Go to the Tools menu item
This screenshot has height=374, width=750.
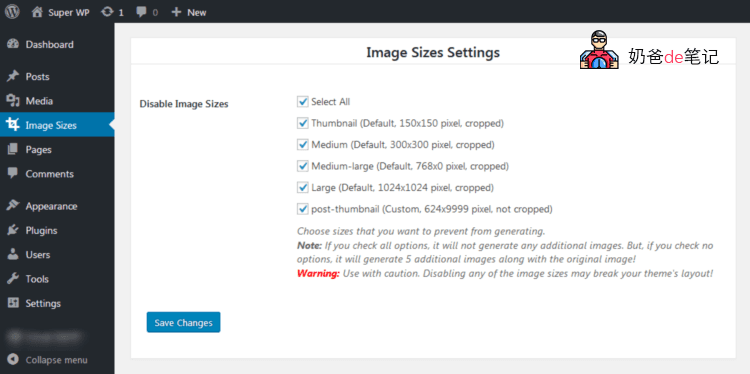57,279
